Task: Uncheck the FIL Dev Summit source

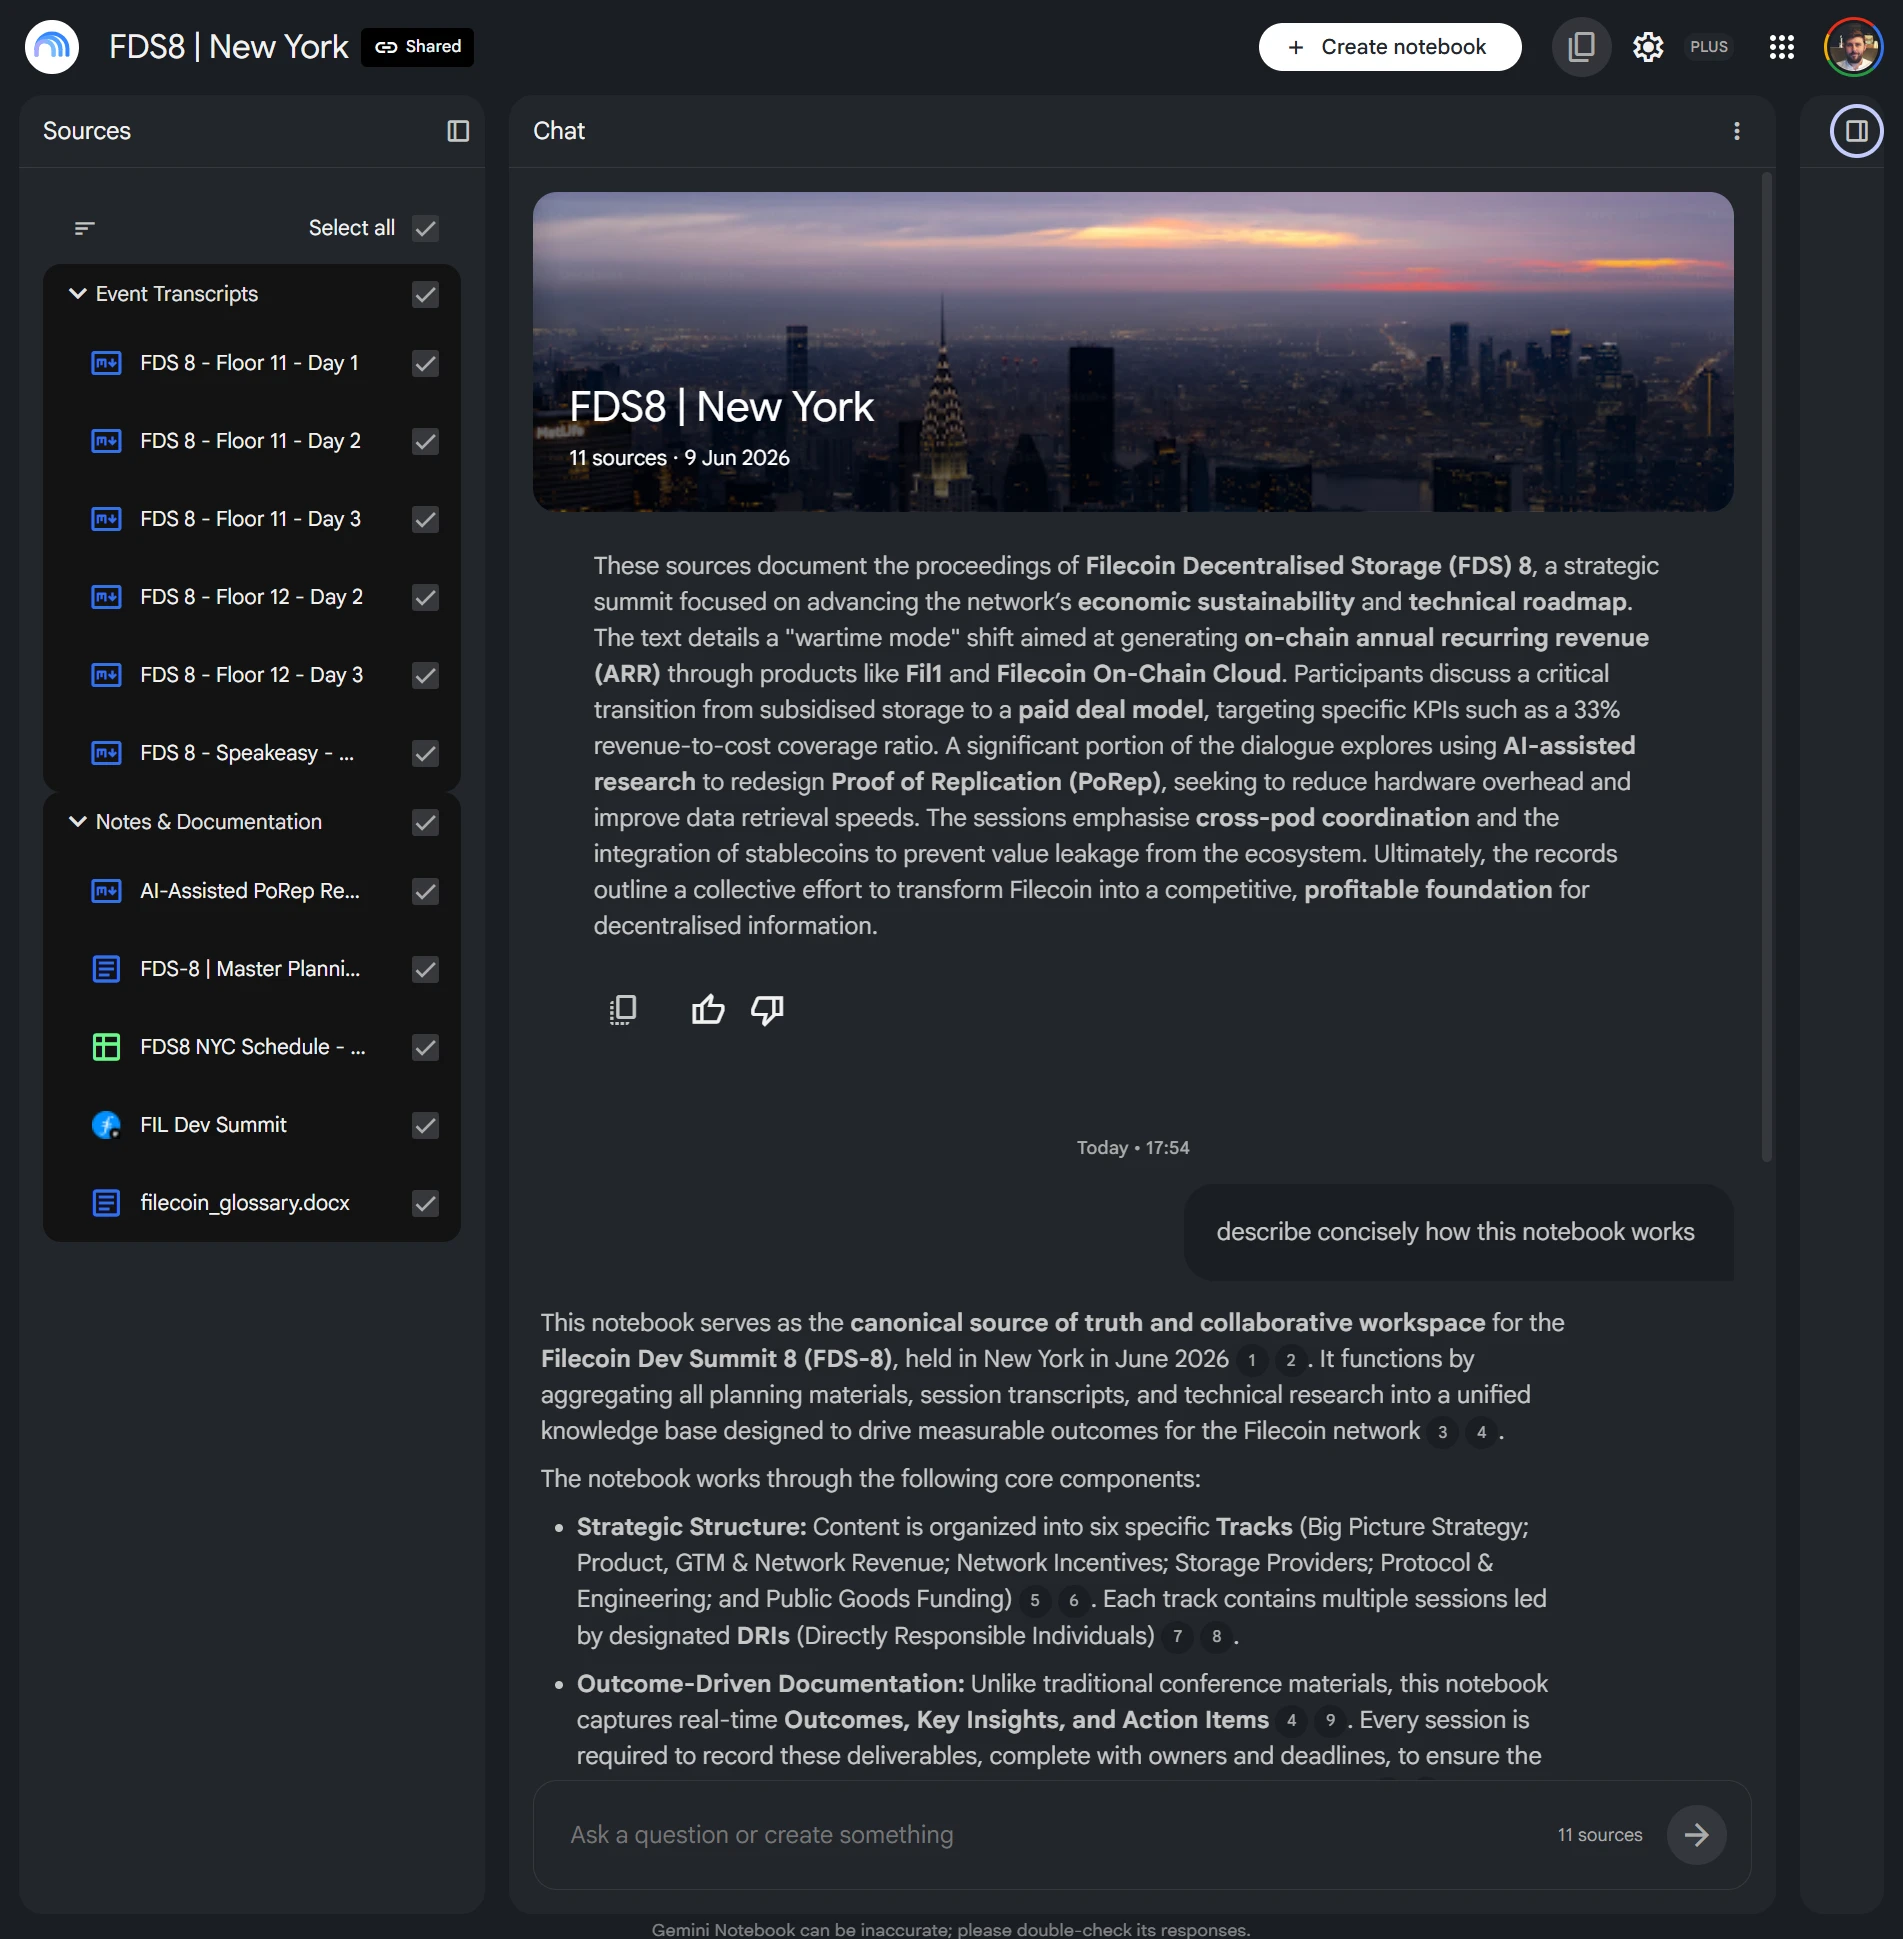Action: point(425,1125)
